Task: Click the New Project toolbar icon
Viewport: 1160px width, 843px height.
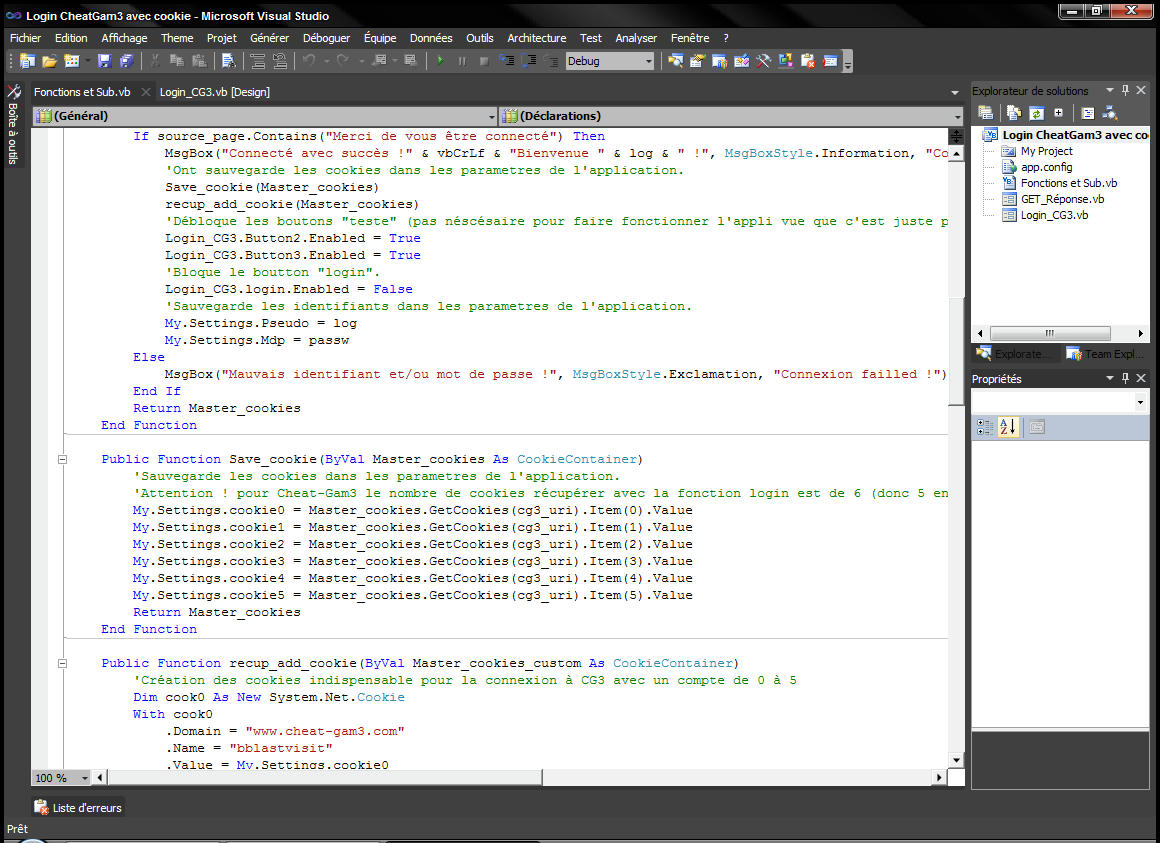Action: 28,61
